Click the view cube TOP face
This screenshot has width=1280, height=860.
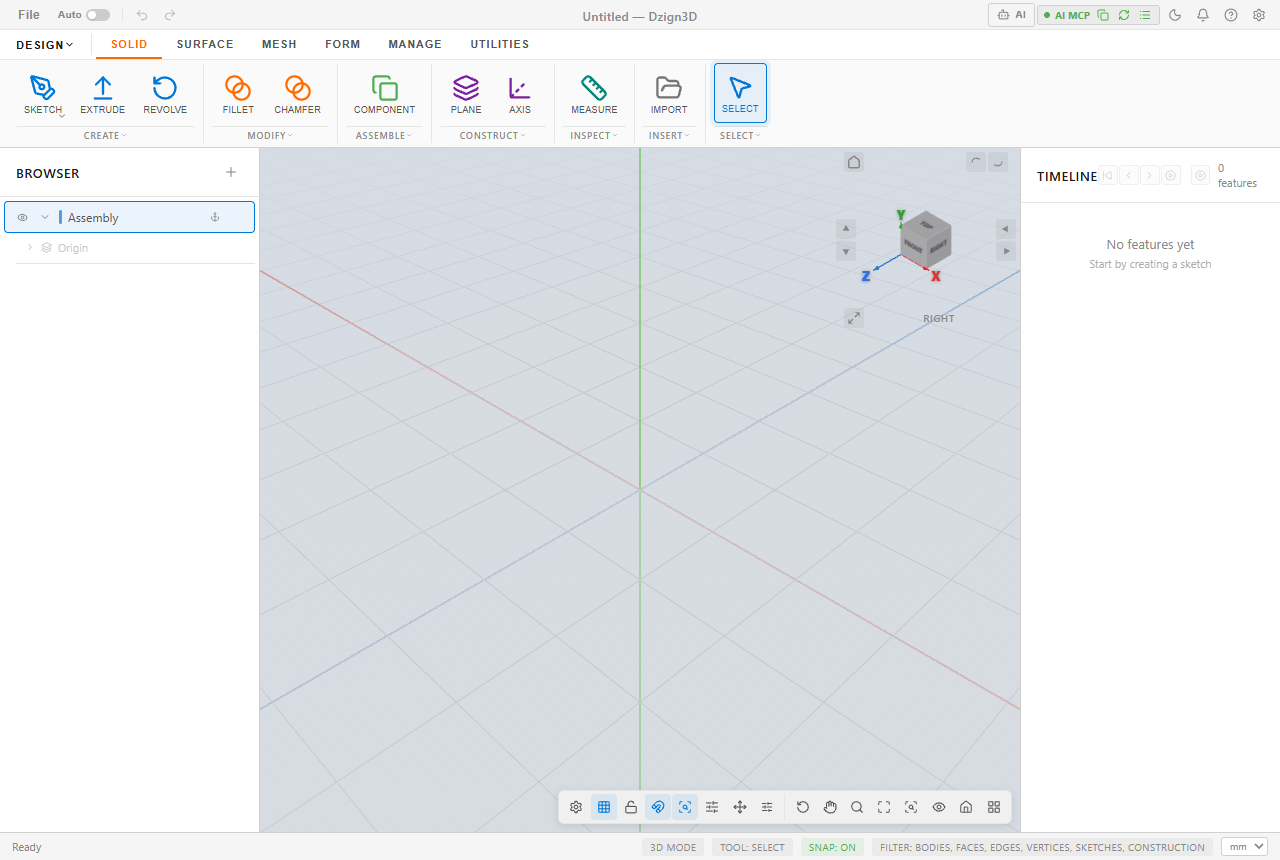[x=927, y=224]
